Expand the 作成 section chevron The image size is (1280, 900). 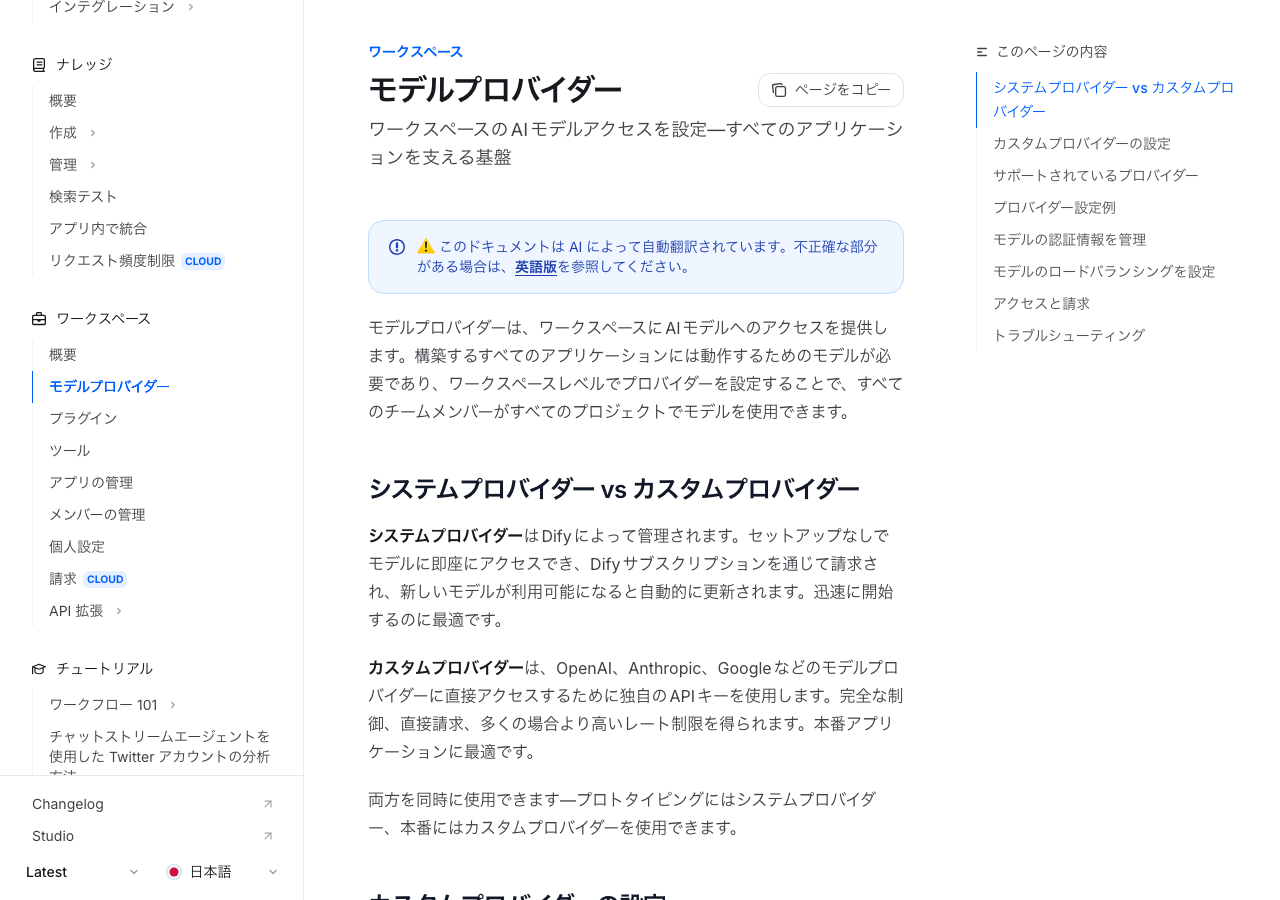93,133
